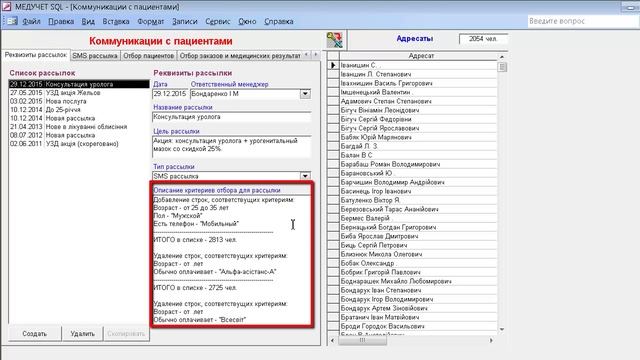Select mailing 08.07.2012 Новая рассылка
Screen dimensions: 640x360
tap(79, 135)
